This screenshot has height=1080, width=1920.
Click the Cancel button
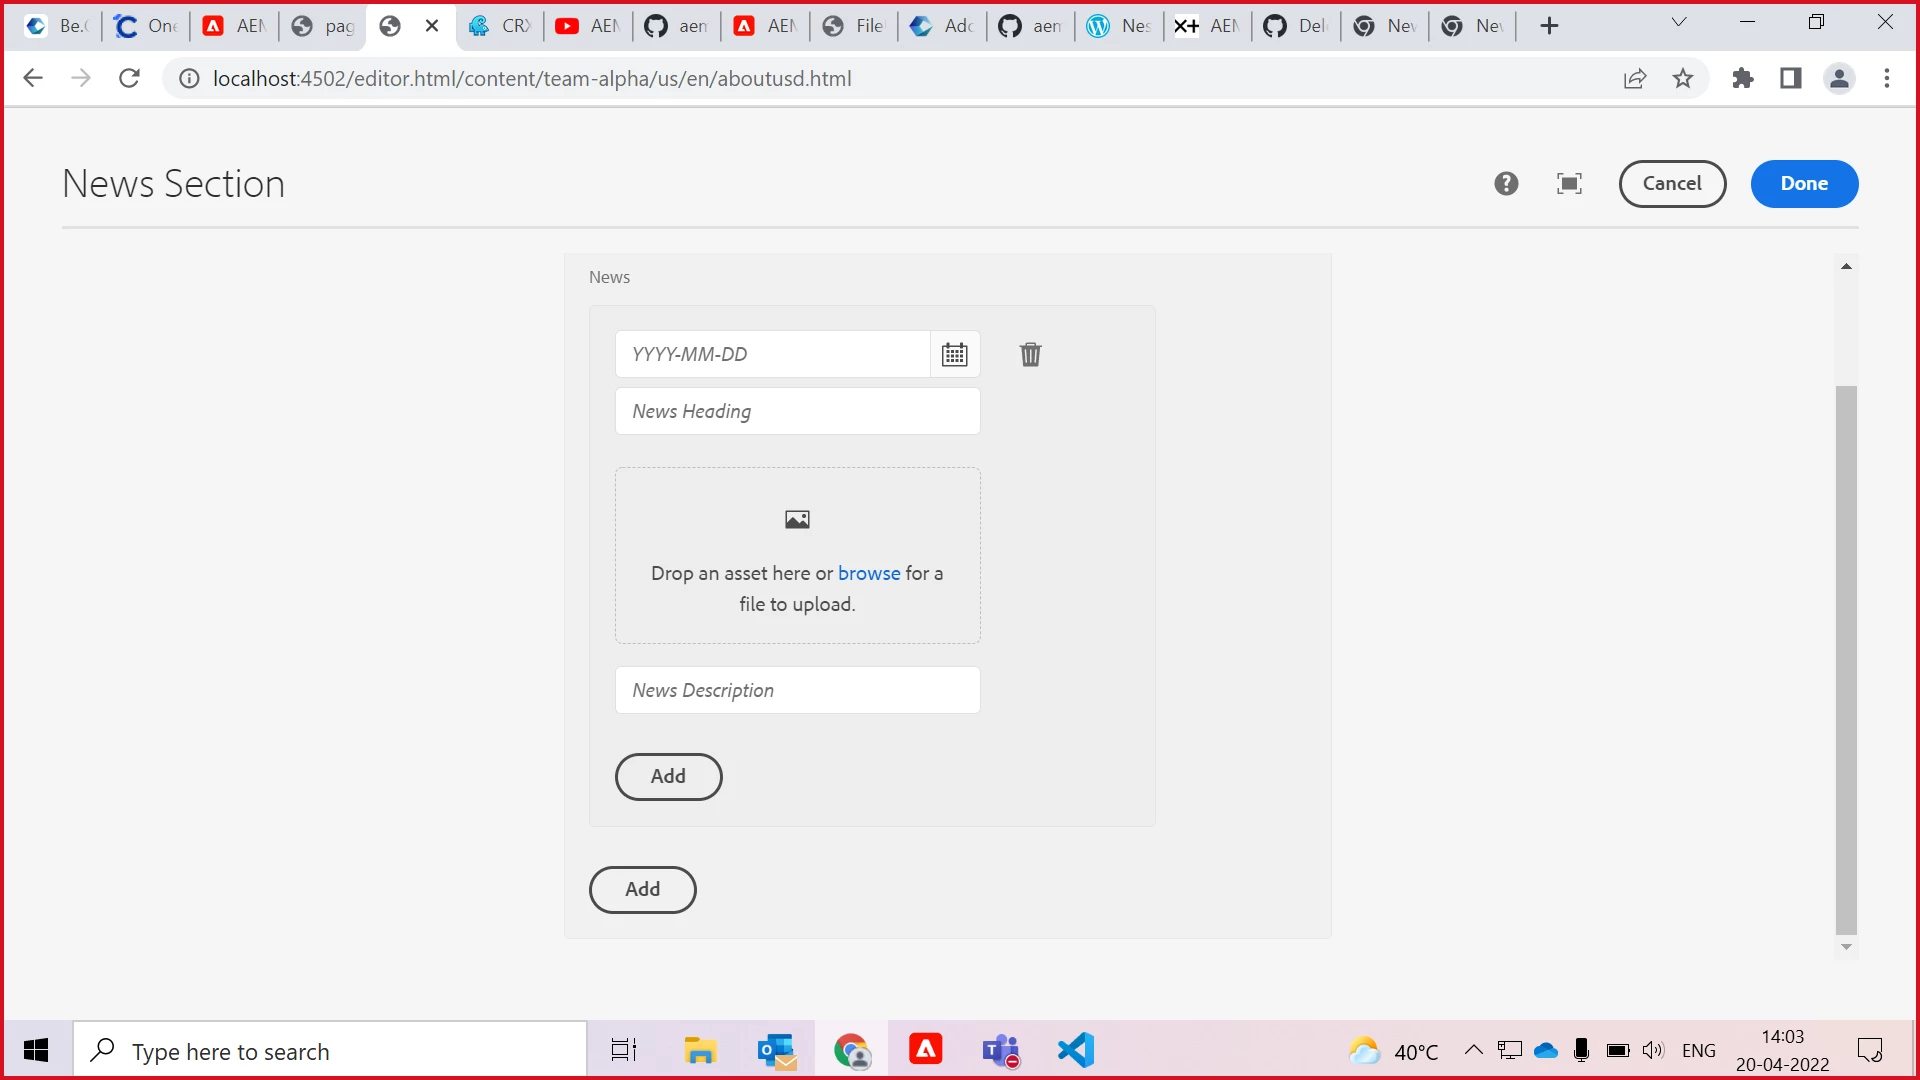[1672, 184]
